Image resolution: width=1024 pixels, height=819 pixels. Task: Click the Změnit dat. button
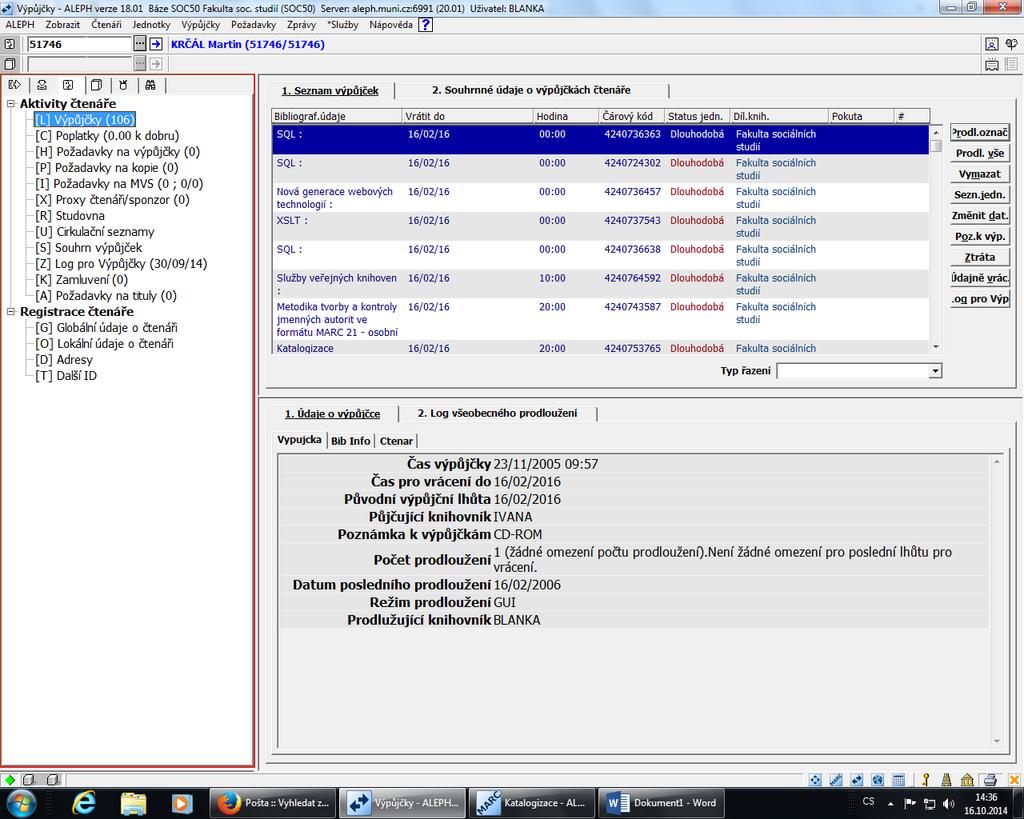pyautogui.click(x=980, y=216)
